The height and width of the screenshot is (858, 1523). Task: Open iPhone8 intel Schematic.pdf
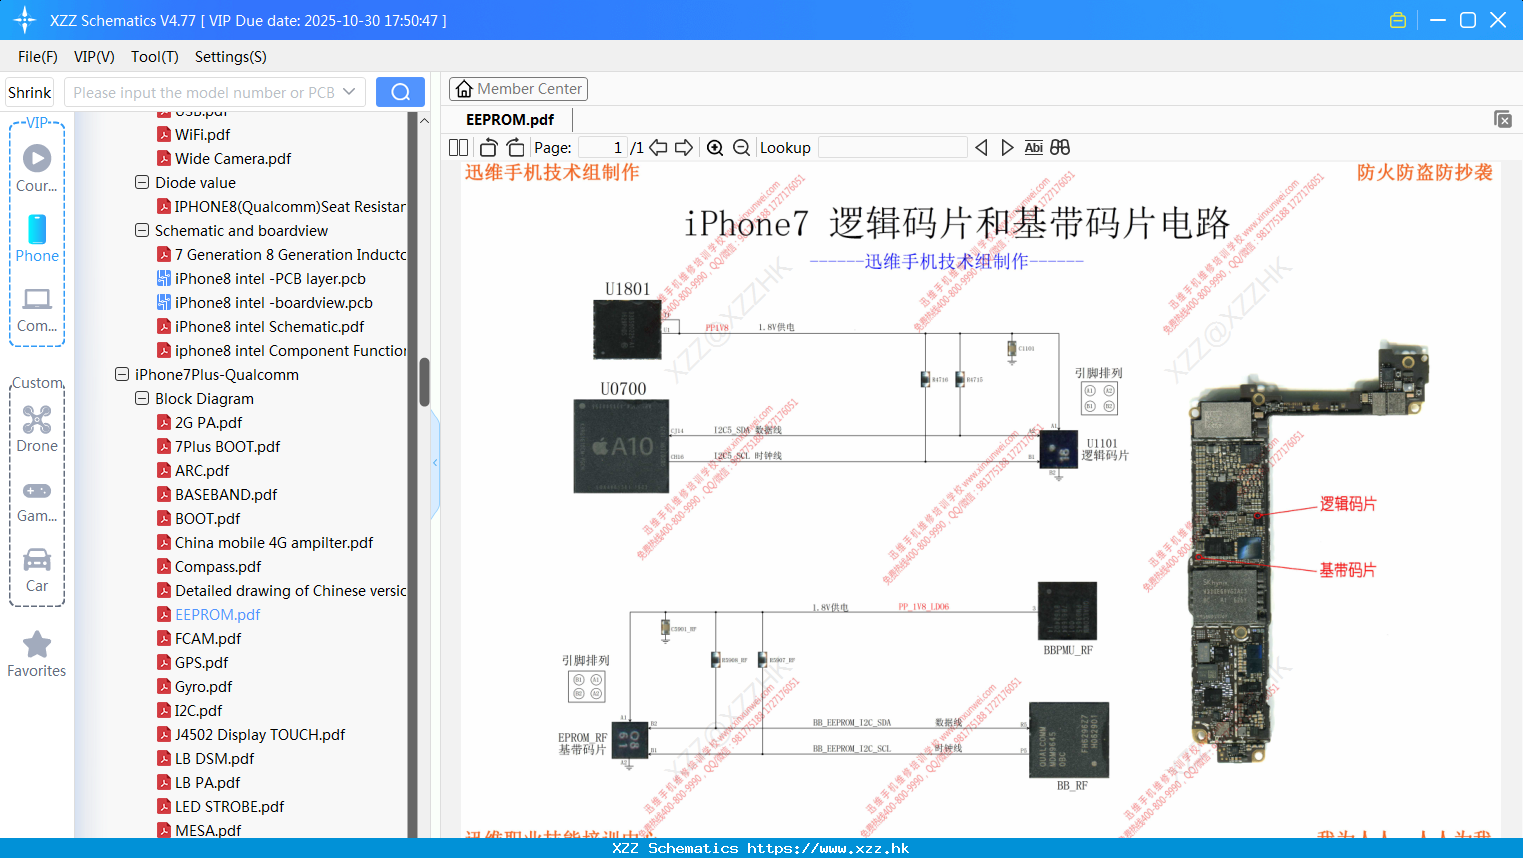click(269, 326)
